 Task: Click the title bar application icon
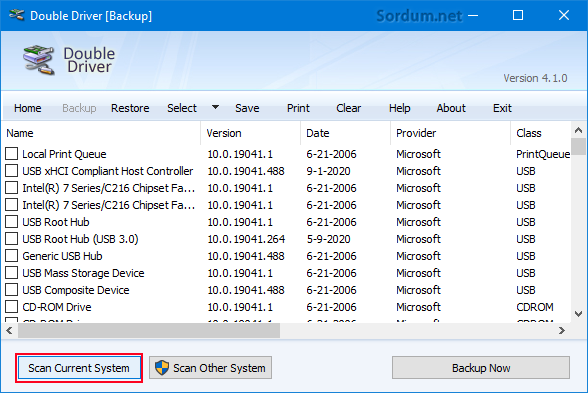(16, 15)
